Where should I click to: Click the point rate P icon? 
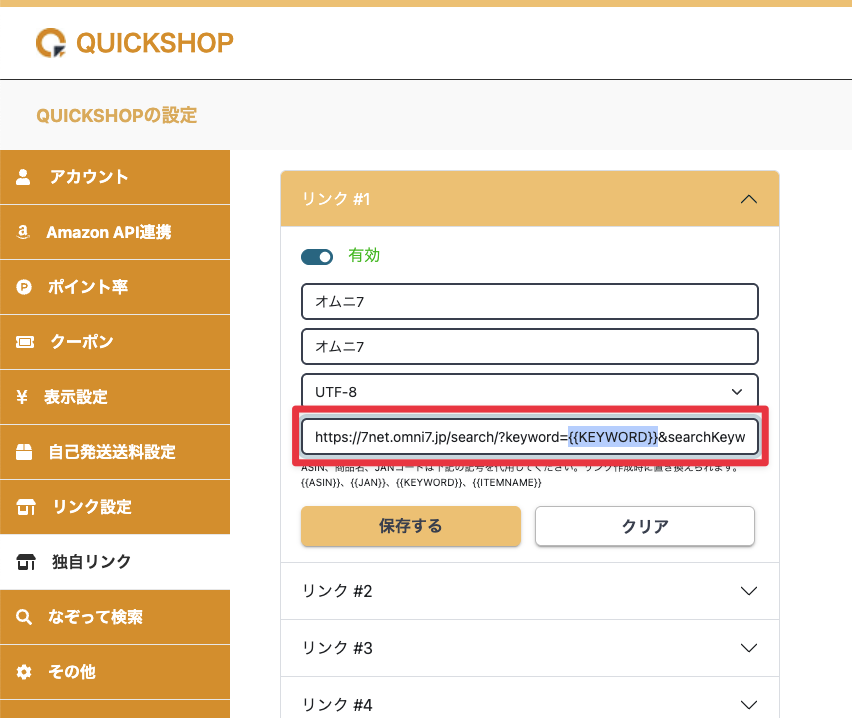pos(24,287)
